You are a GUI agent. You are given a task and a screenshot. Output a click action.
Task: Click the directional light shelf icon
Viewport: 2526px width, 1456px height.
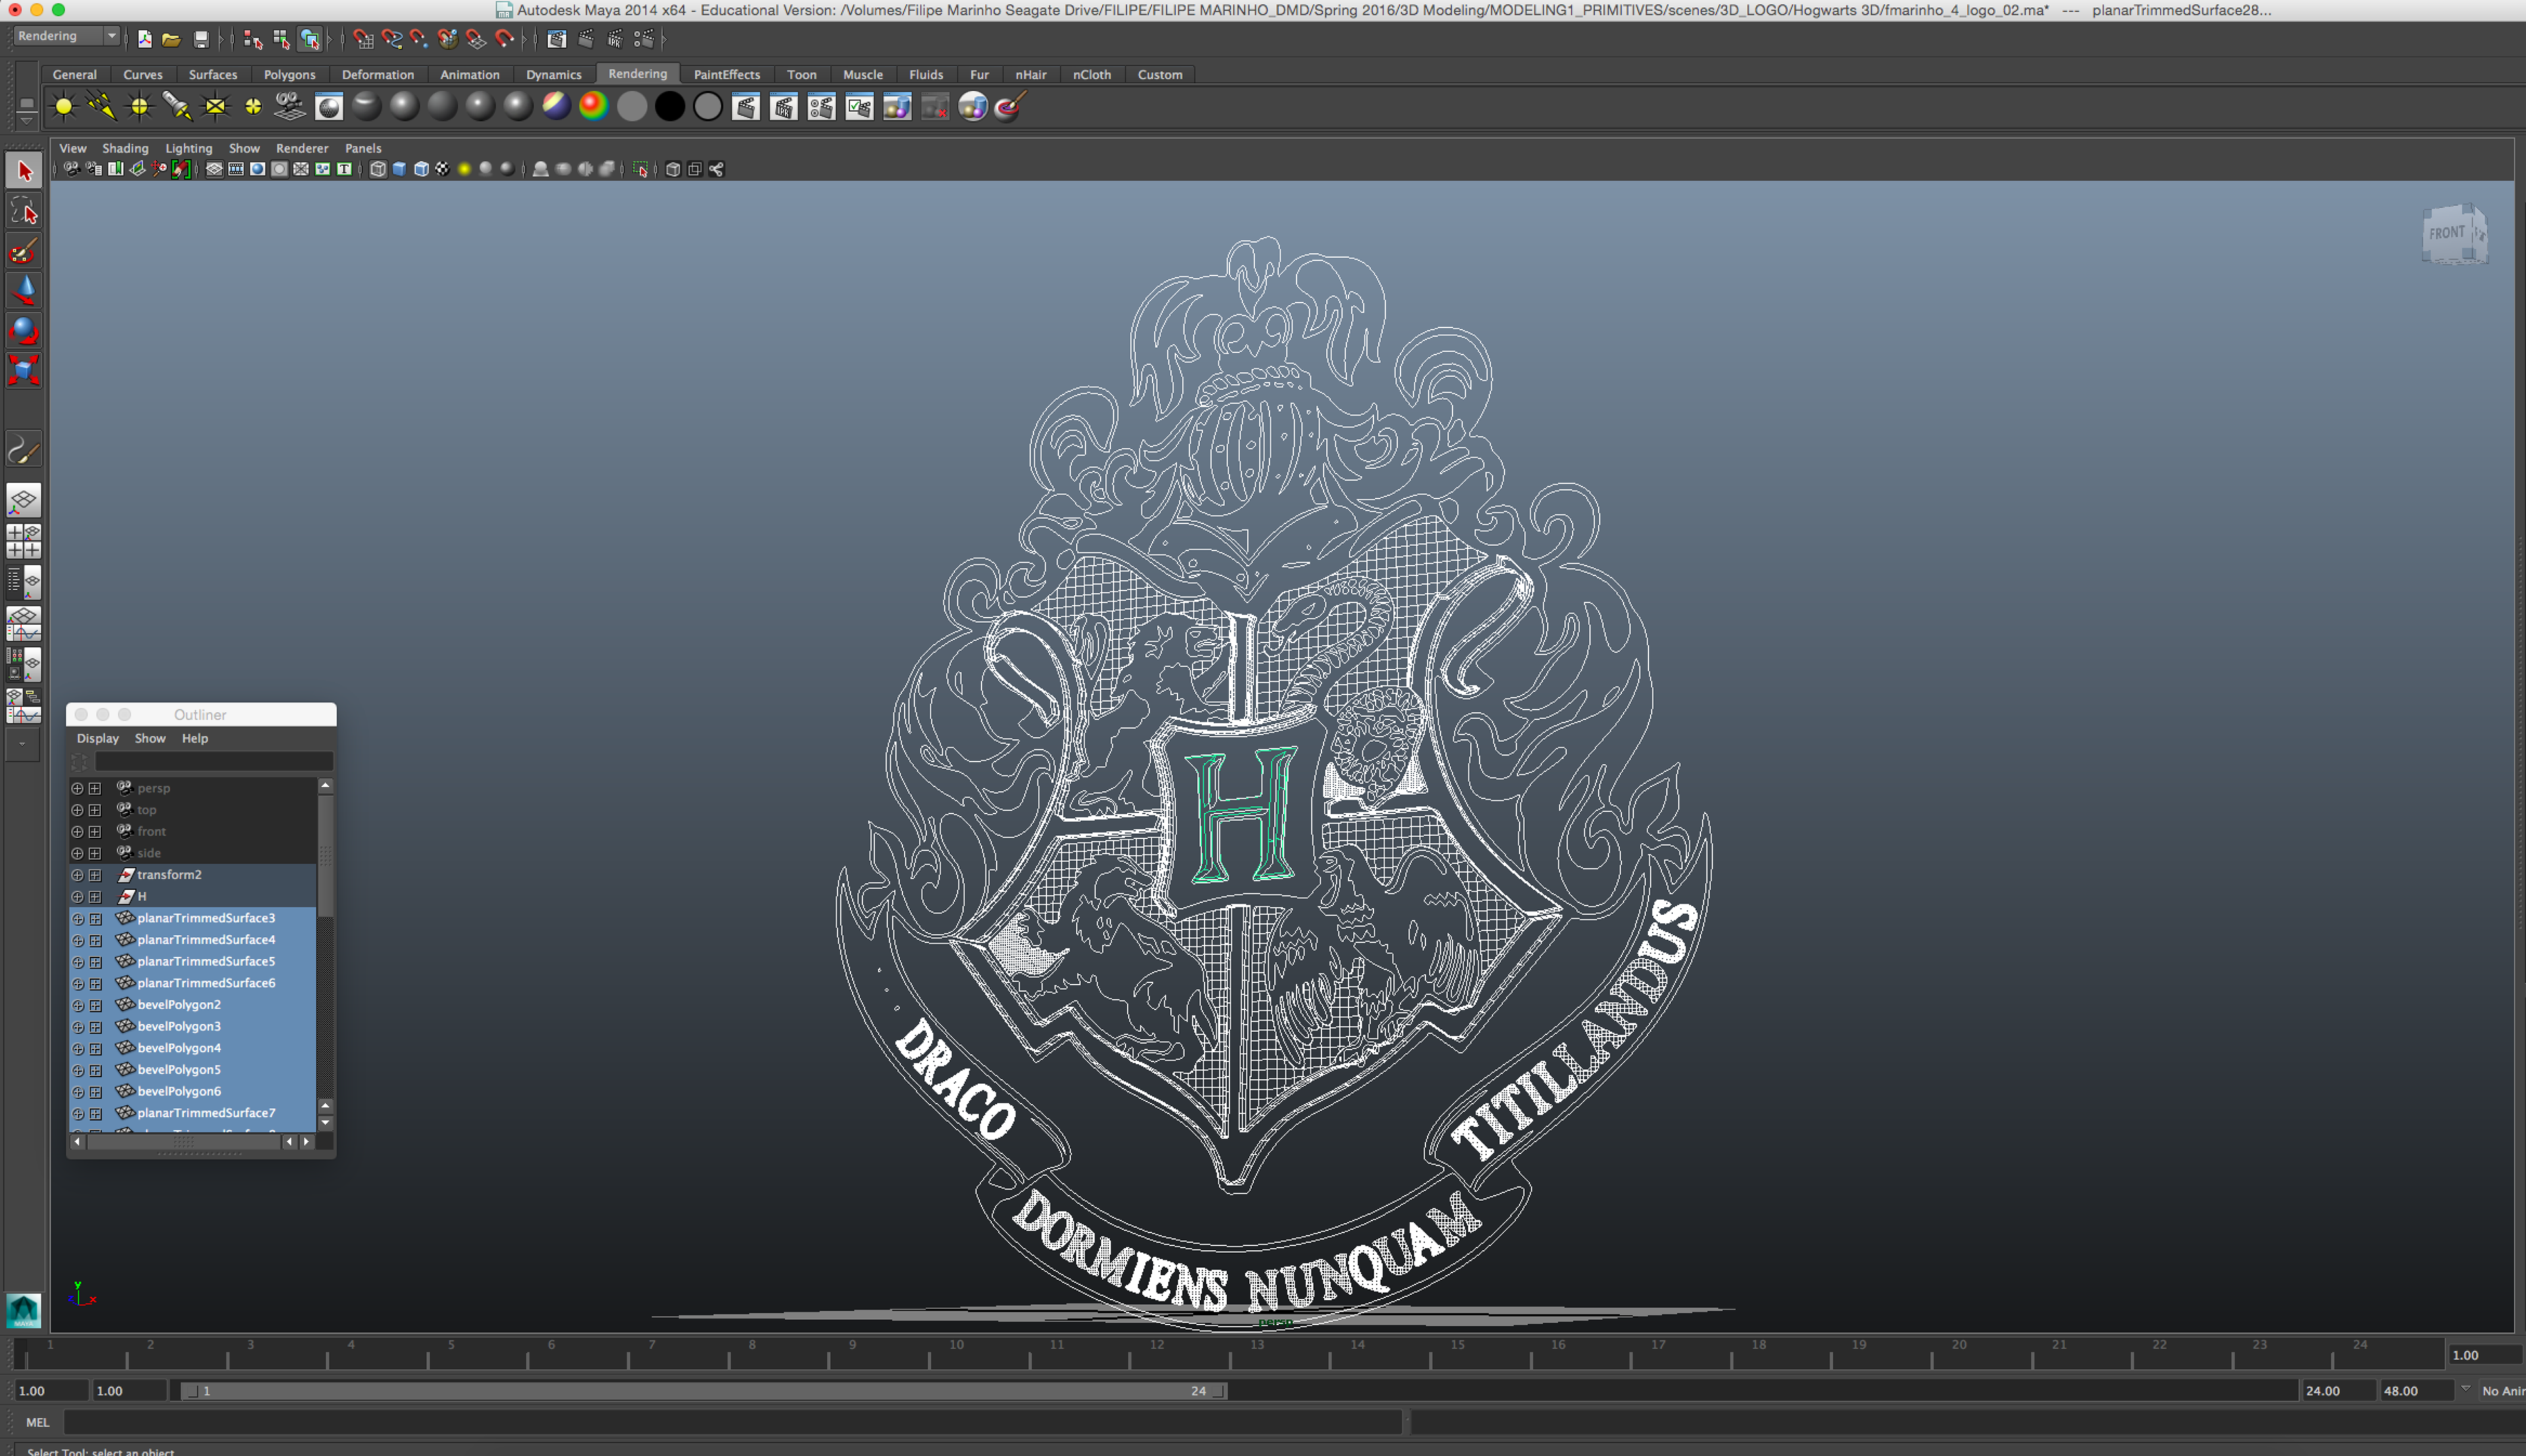point(101,106)
